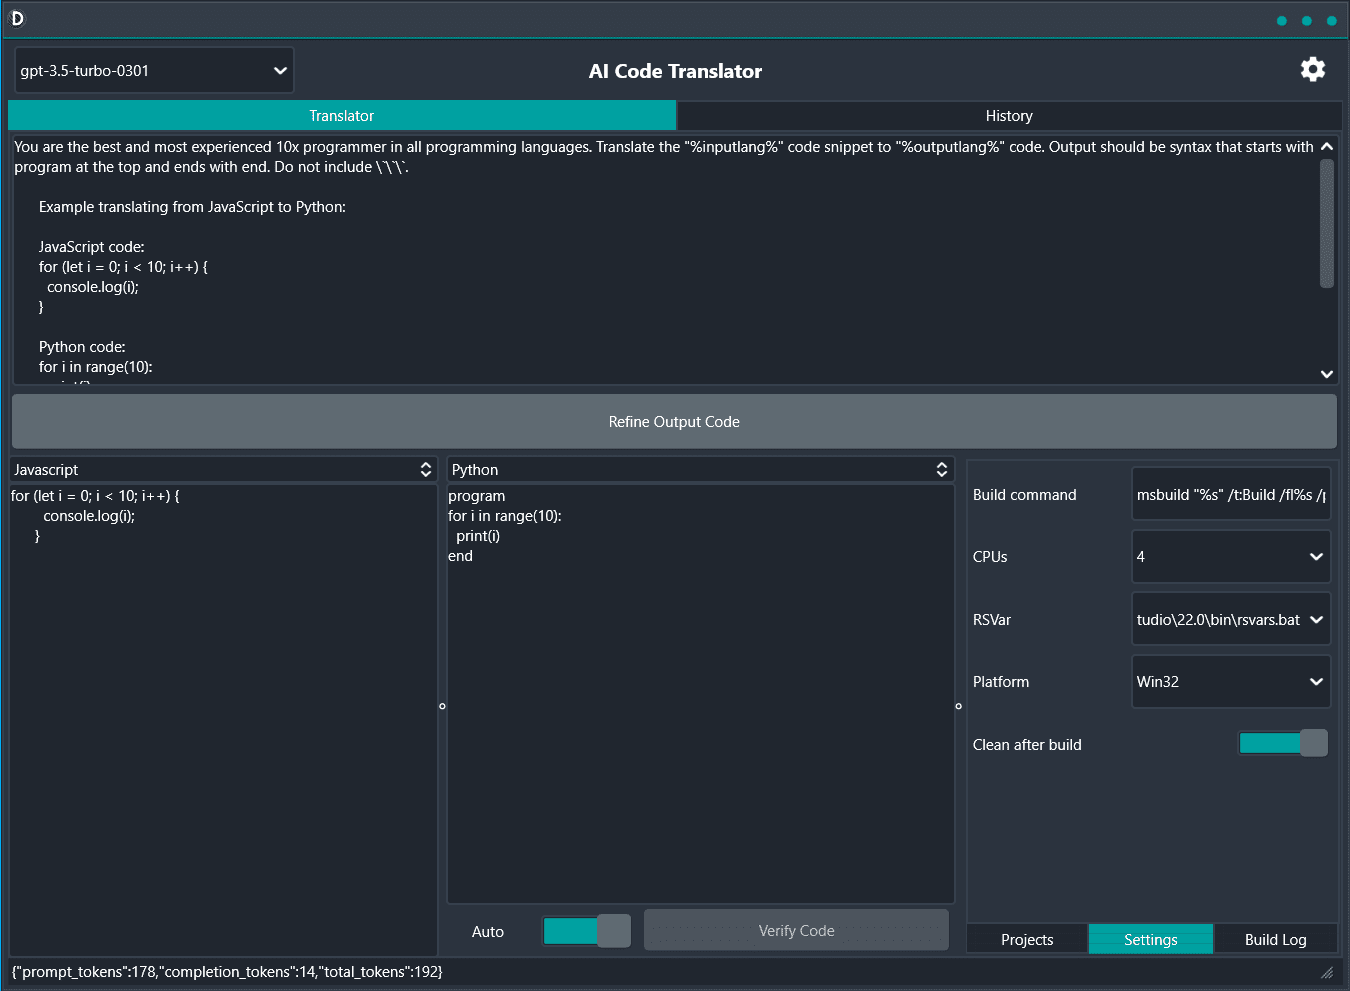Viewport: 1350px width, 991px height.
Task: Click the D app logo icon
Action: point(17,19)
